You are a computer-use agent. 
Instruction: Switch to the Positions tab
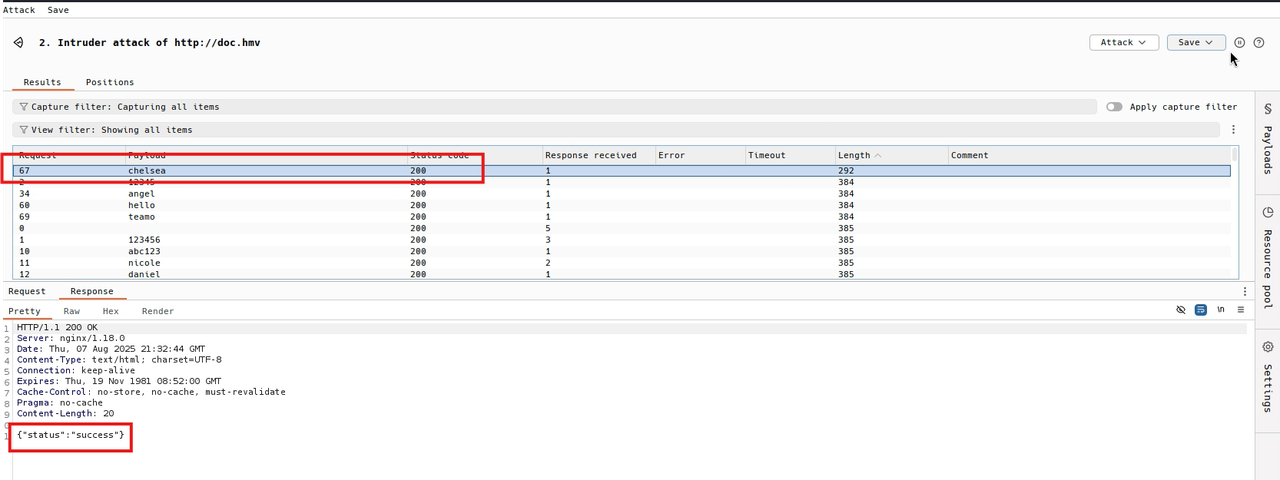tap(110, 82)
